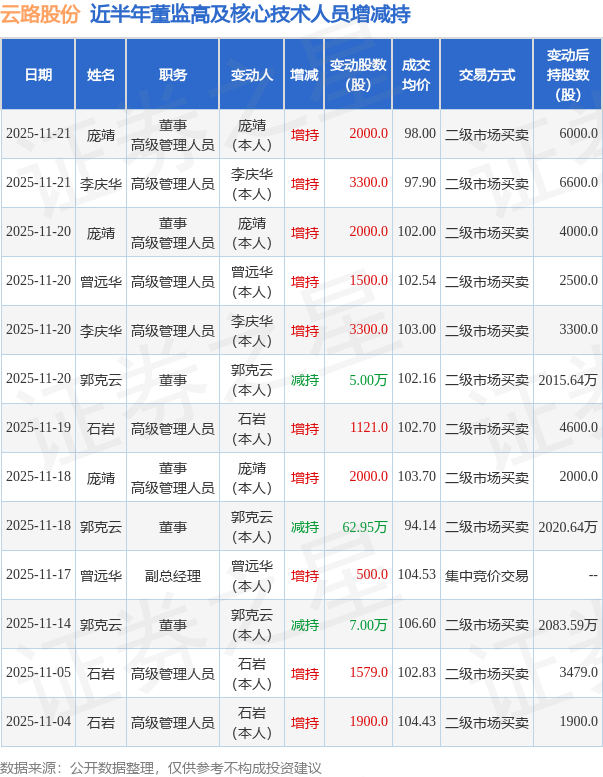Click the 数据来源 footer disclaimer text
This screenshot has height=777, width=603.
tap(161, 768)
